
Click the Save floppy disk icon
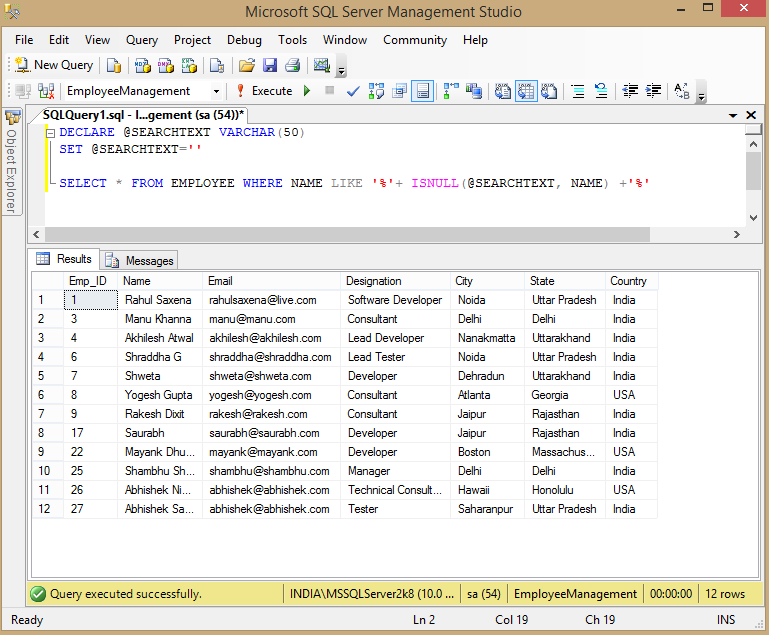point(270,65)
